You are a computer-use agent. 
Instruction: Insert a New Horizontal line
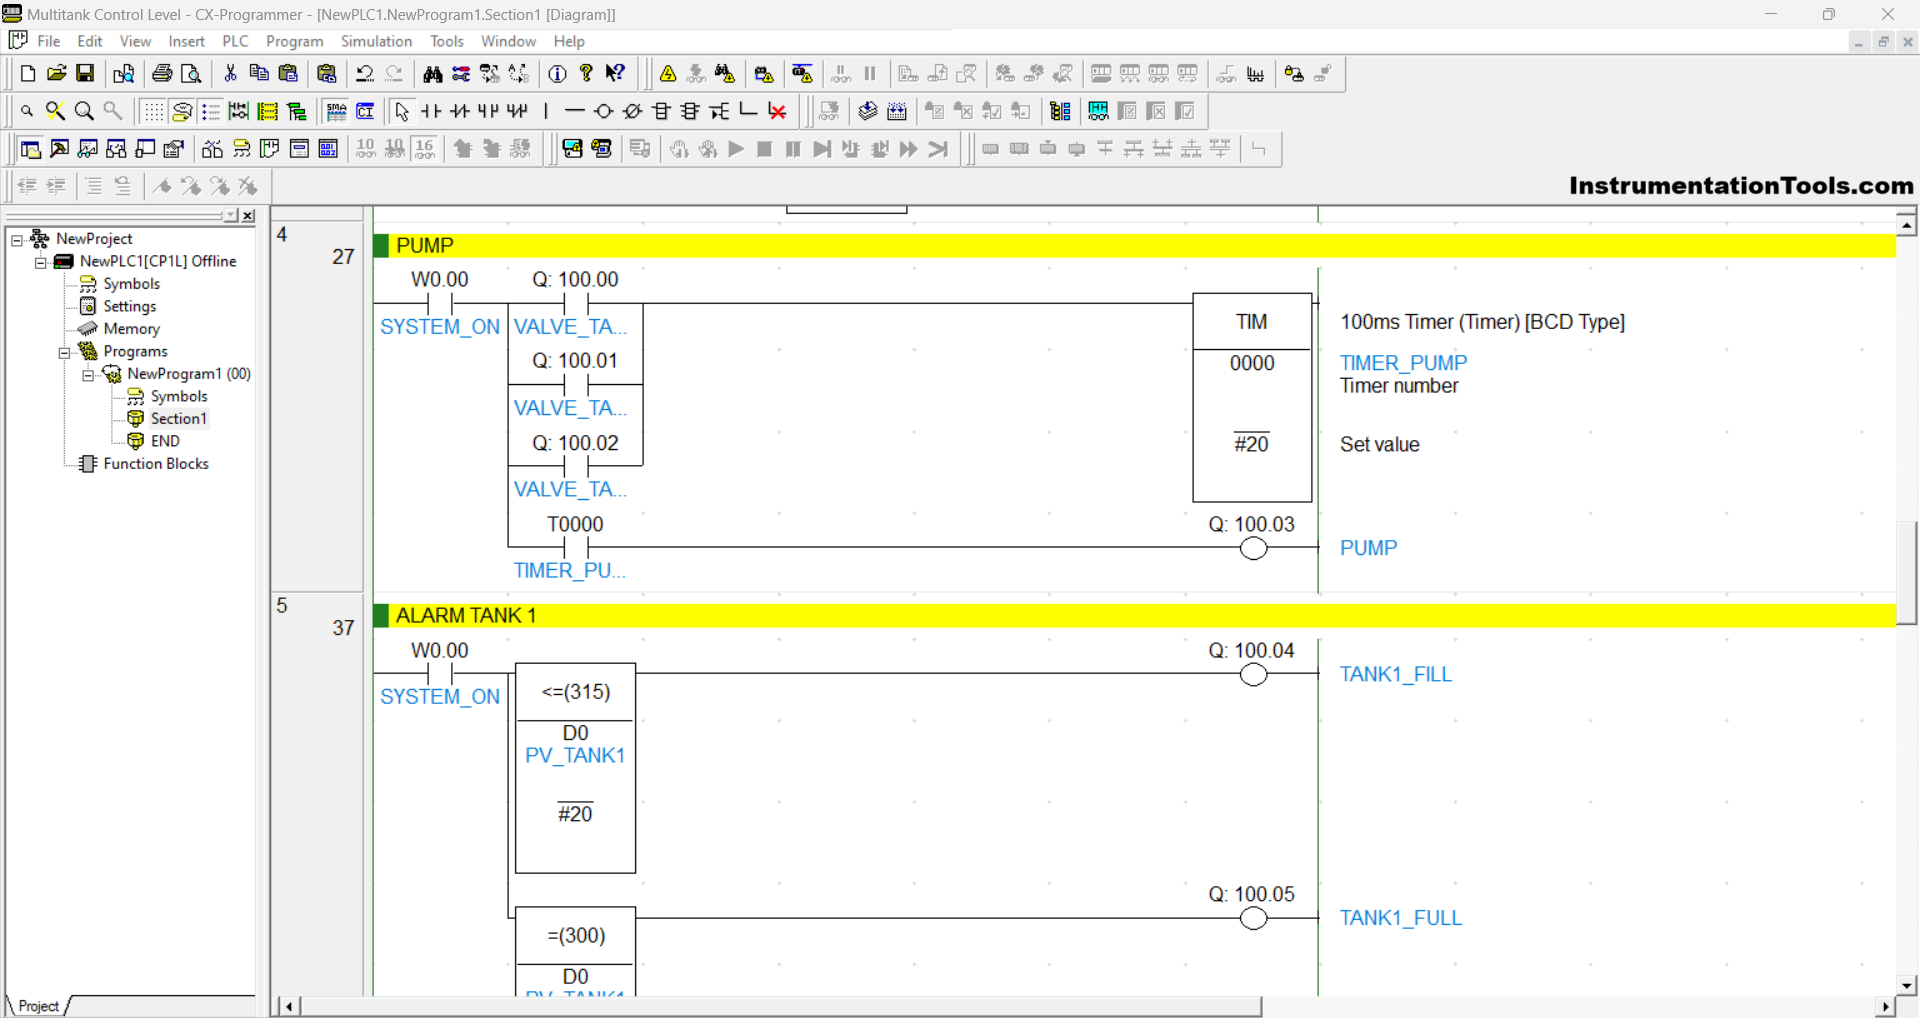(574, 111)
